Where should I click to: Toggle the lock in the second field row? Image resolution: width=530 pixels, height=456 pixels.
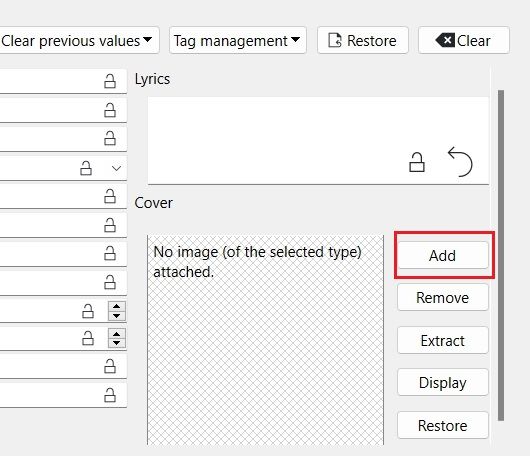[110, 110]
